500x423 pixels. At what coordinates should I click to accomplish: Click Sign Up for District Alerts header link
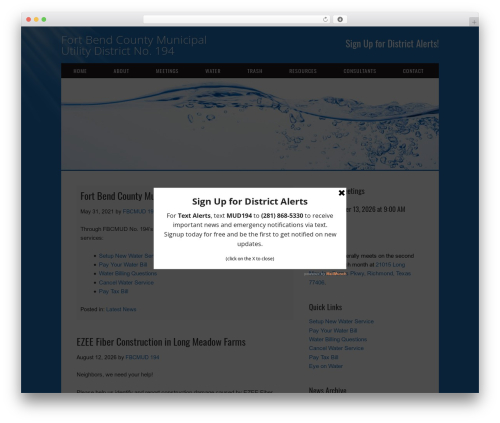tap(392, 44)
